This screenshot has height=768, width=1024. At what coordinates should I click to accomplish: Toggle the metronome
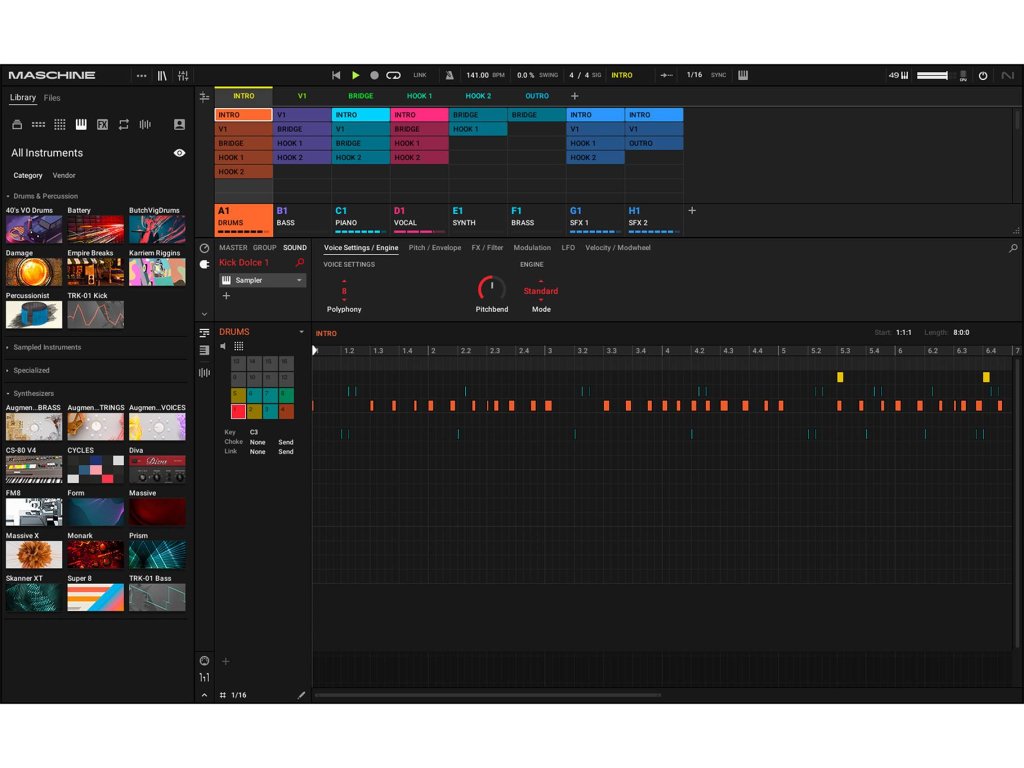449,75
